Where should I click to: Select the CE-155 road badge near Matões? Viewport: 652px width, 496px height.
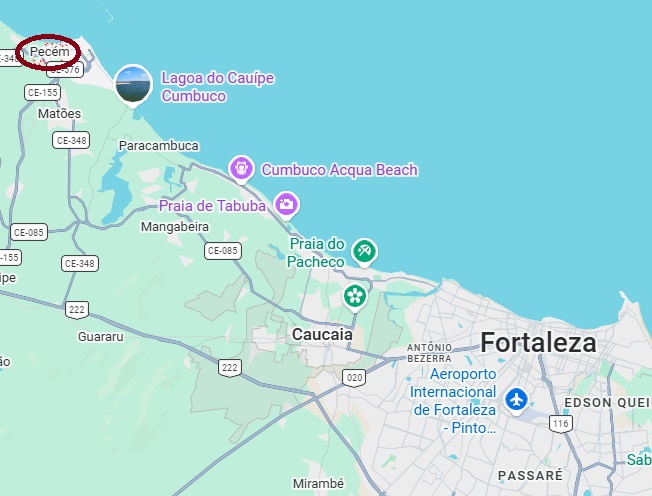(42, 92)
